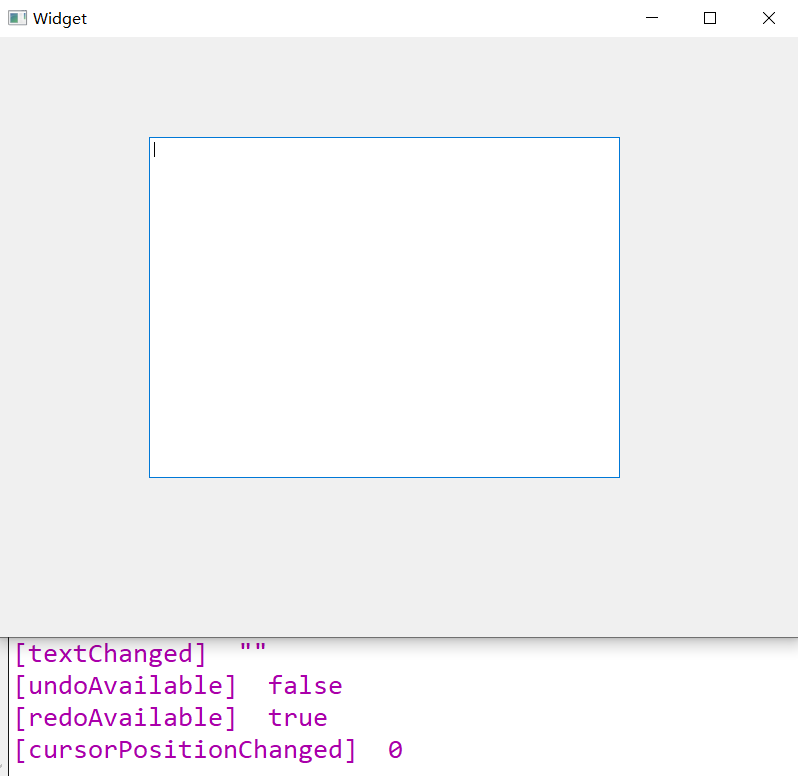Image resolution: width=798 pixels, height=776 pixels.
Task: Click the [cursorPositionChanged] 0 output line
Action: (x=209, y=750)
